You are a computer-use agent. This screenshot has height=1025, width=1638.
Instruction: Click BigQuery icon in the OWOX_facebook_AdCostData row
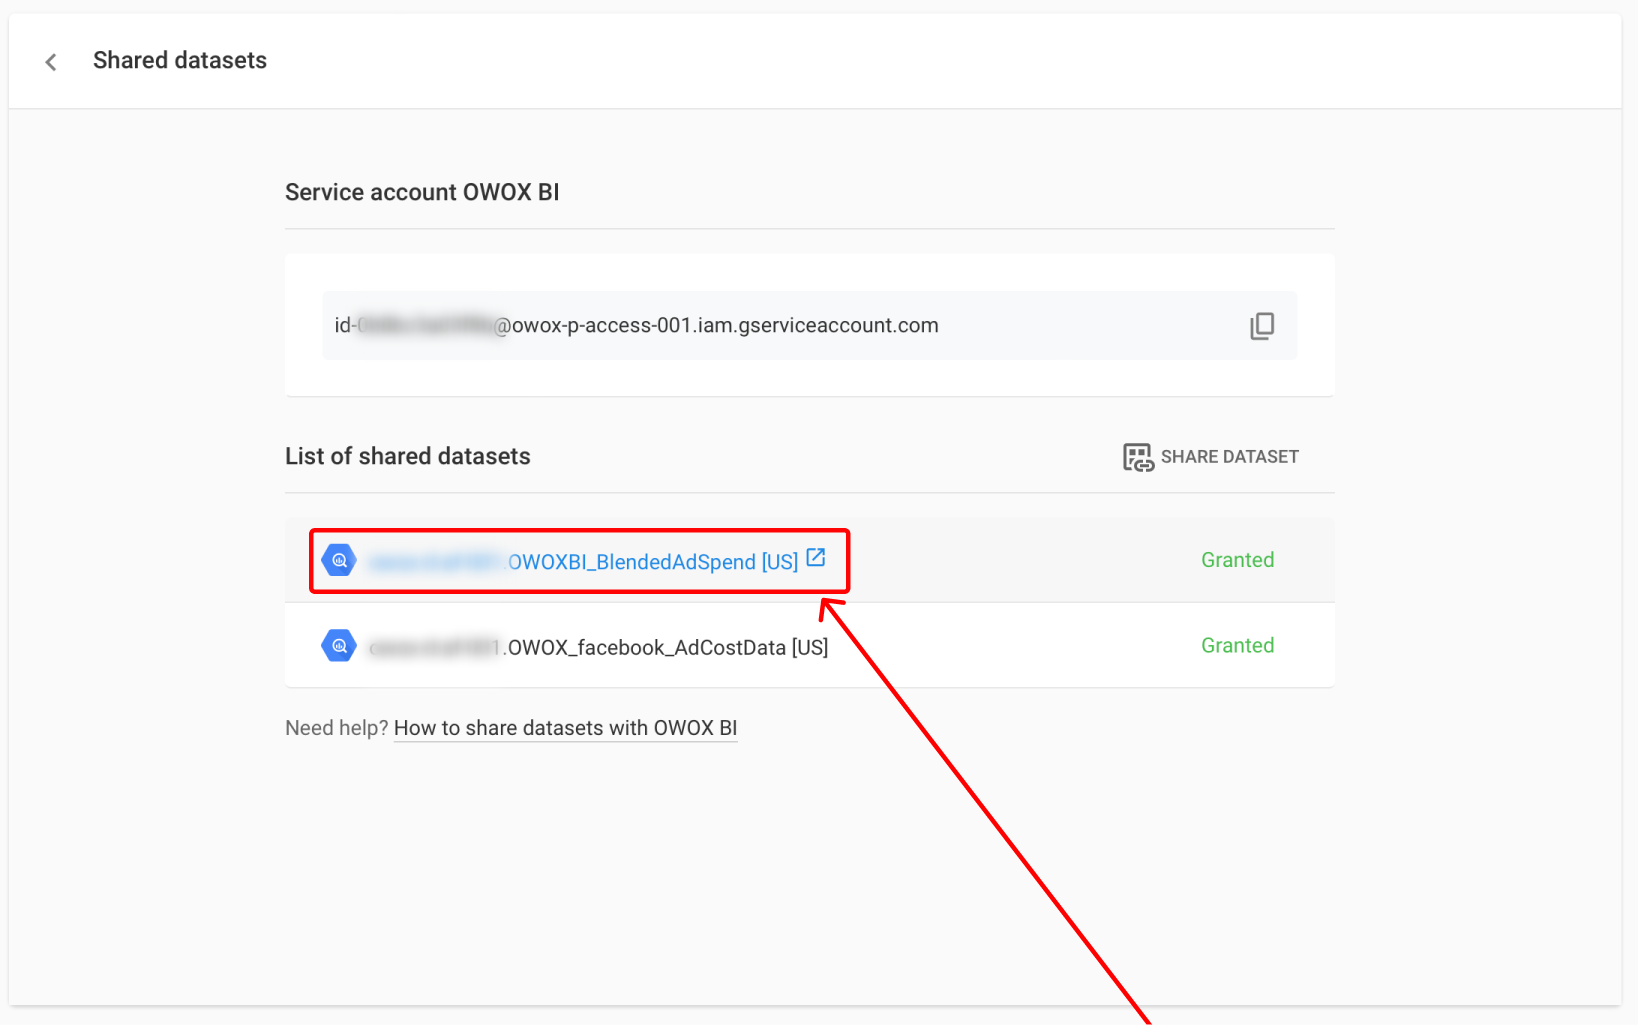tap(339, 646)
